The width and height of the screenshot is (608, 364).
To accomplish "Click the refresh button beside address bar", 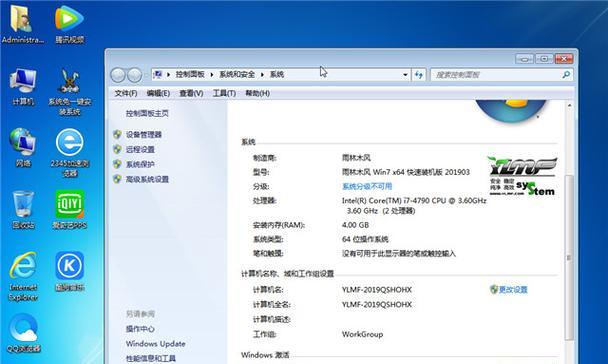I will 419,74.
